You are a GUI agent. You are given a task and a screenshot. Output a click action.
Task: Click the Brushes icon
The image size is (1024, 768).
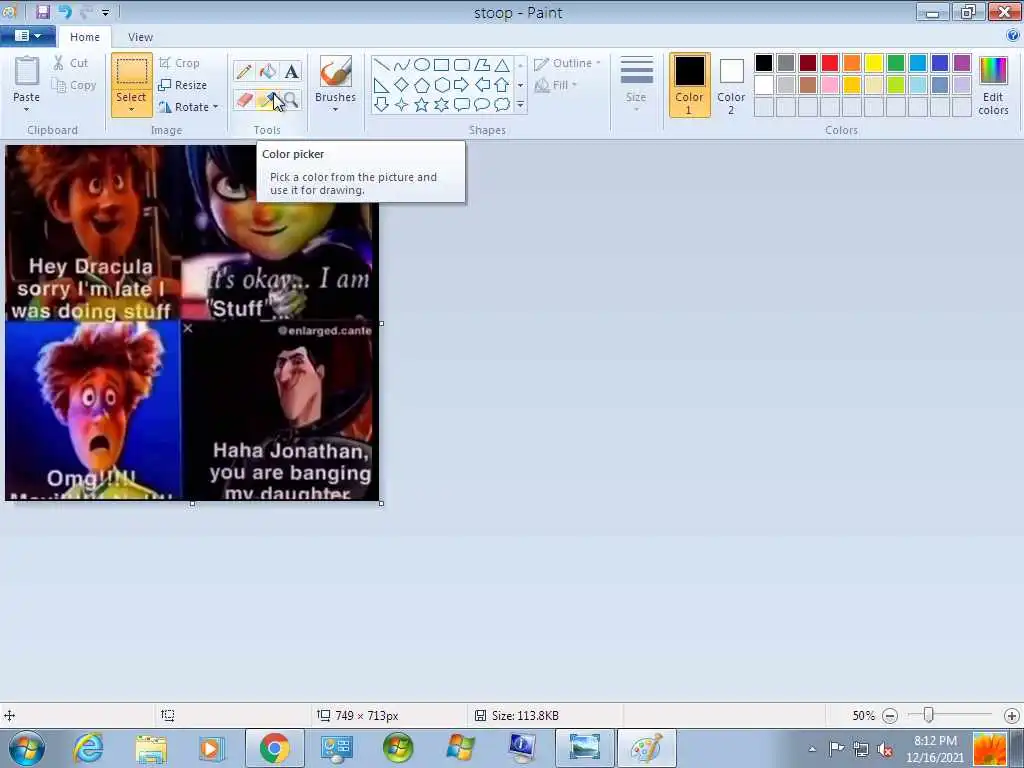[x=335, y=71]
